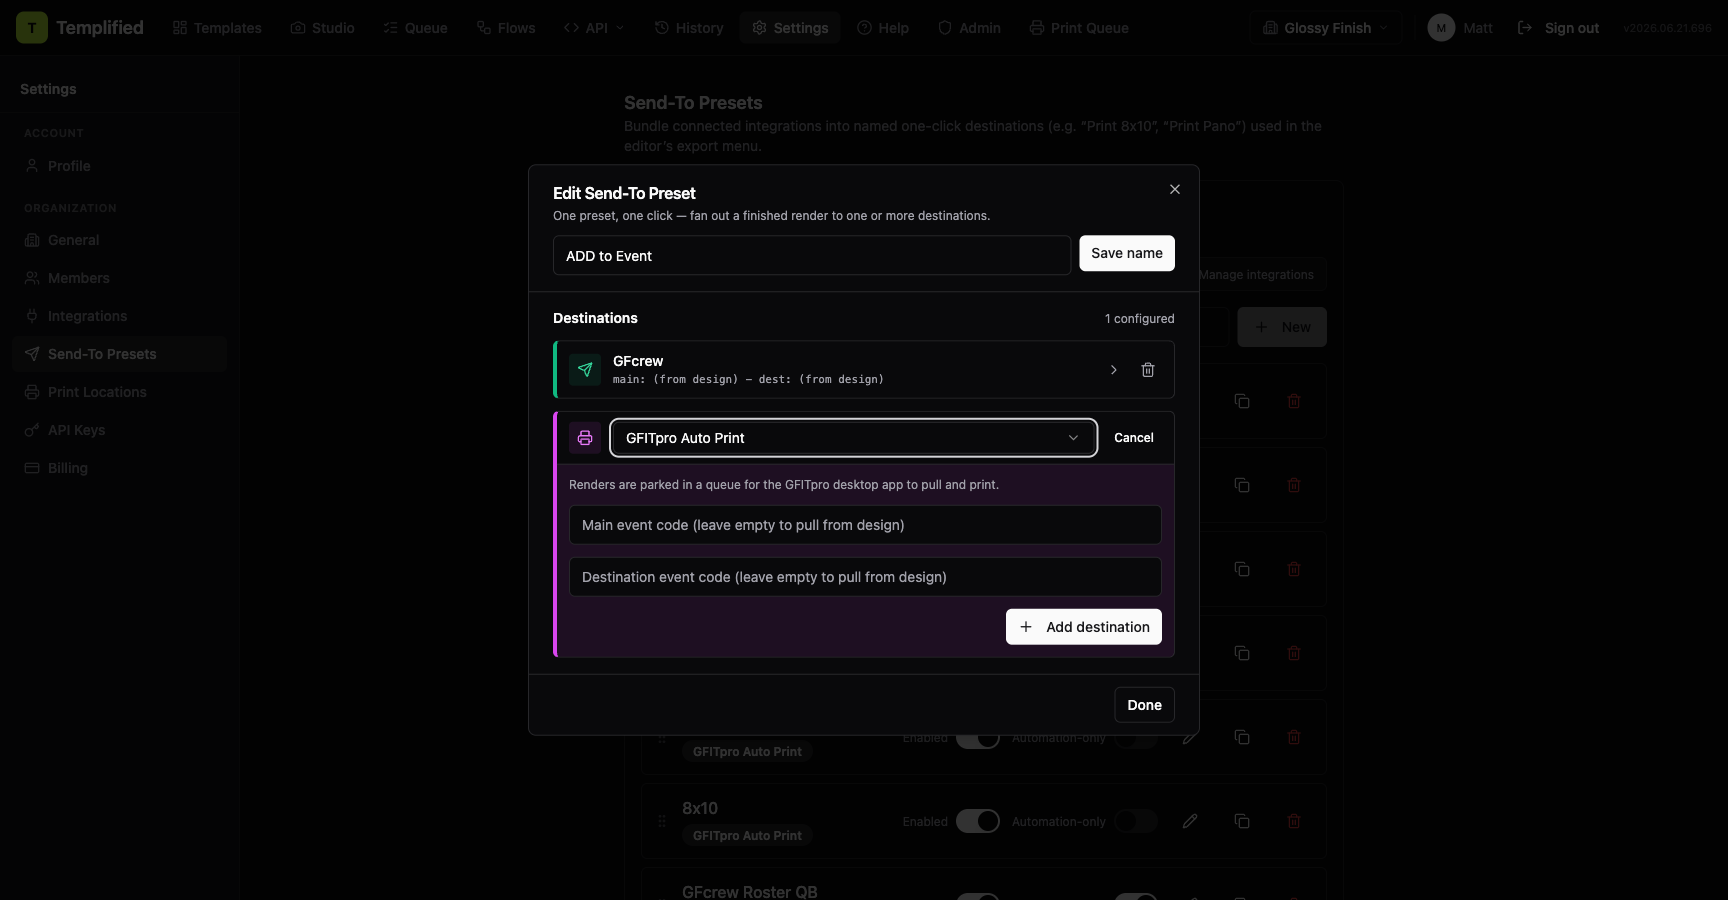Click the API code brackets icon
The image size is (1728, 900).
click(x=572, y=28)
